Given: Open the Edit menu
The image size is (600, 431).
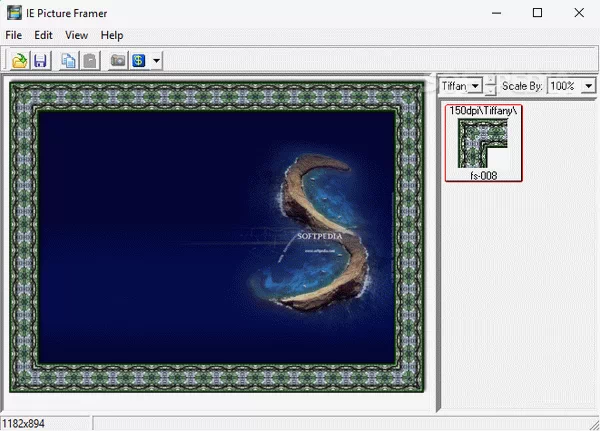Looking at the screenshot, I should [x=43, y=35].
